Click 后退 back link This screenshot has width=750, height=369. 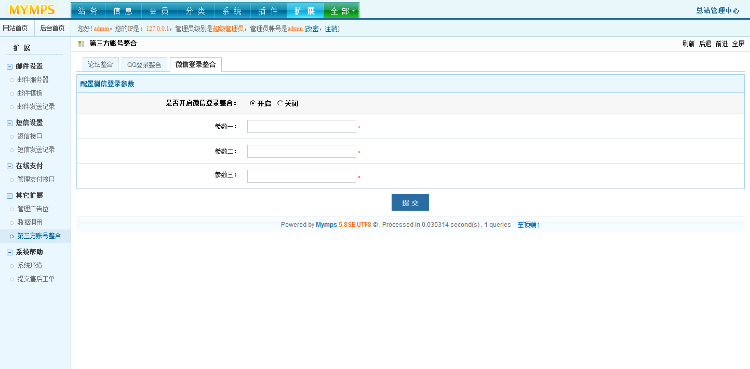point(705,44)
